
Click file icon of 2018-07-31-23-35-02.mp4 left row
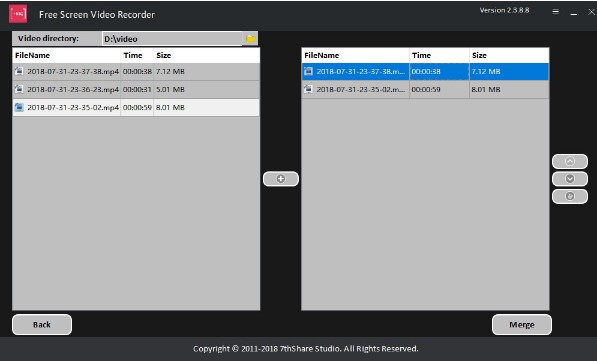(19, 107)
